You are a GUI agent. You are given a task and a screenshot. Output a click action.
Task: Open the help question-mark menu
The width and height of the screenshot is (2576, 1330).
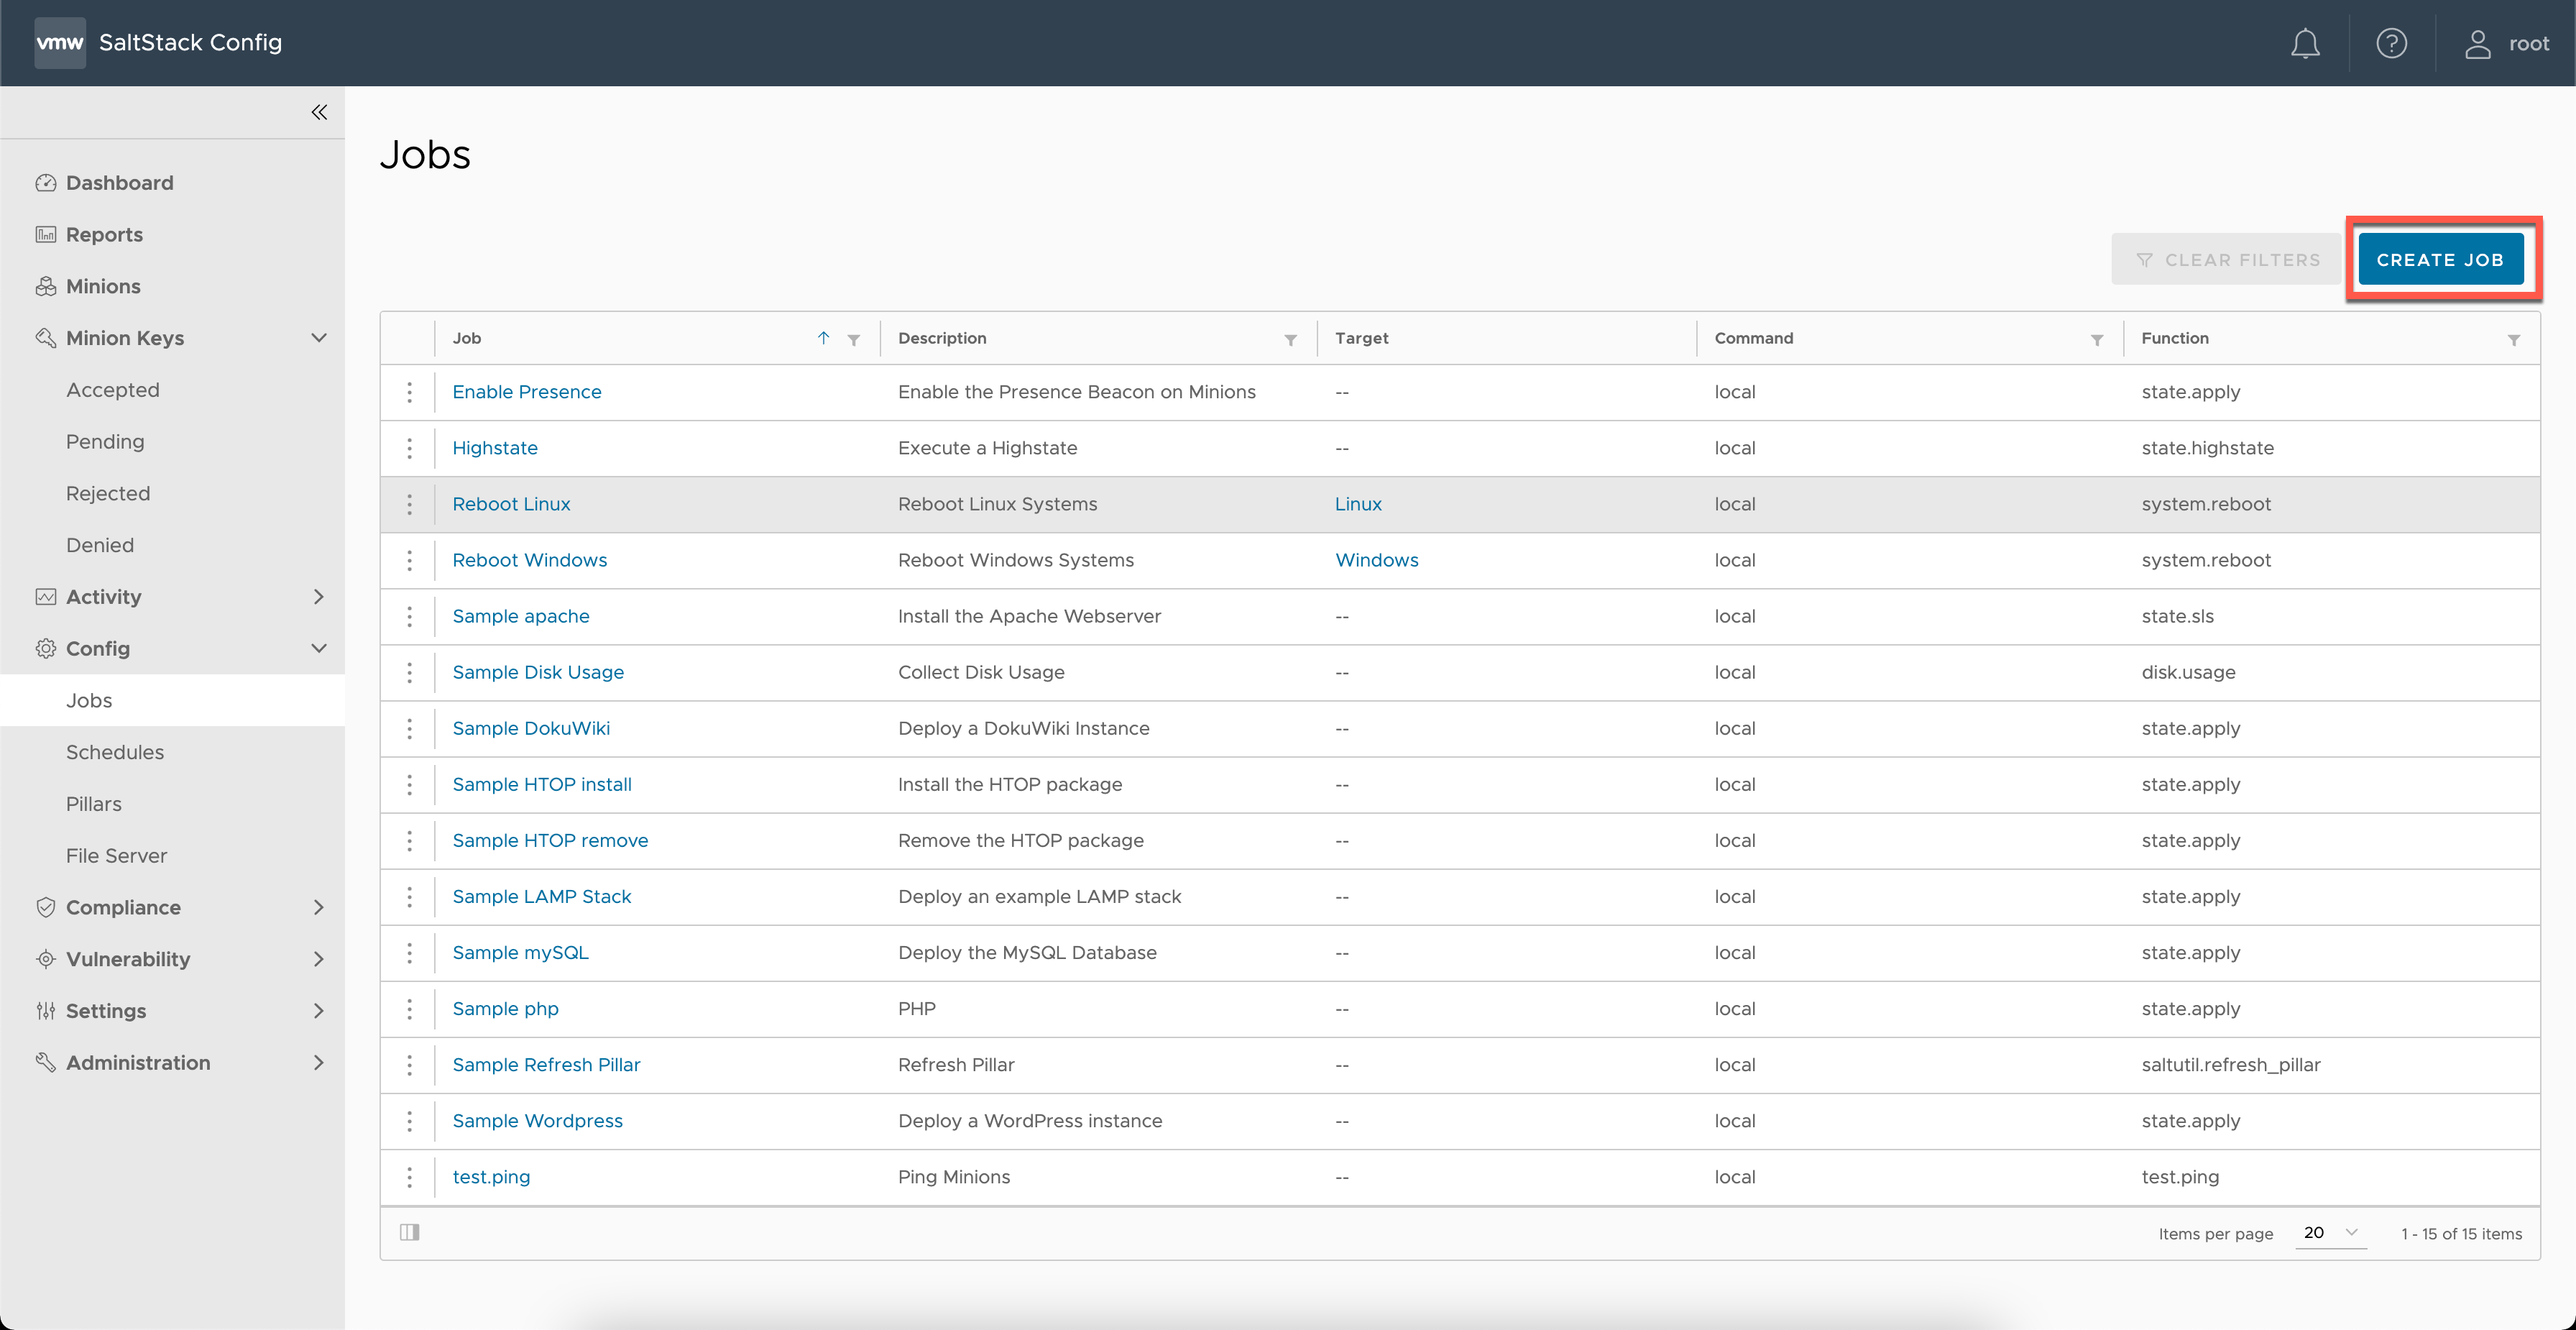[x=2392, y=43]
